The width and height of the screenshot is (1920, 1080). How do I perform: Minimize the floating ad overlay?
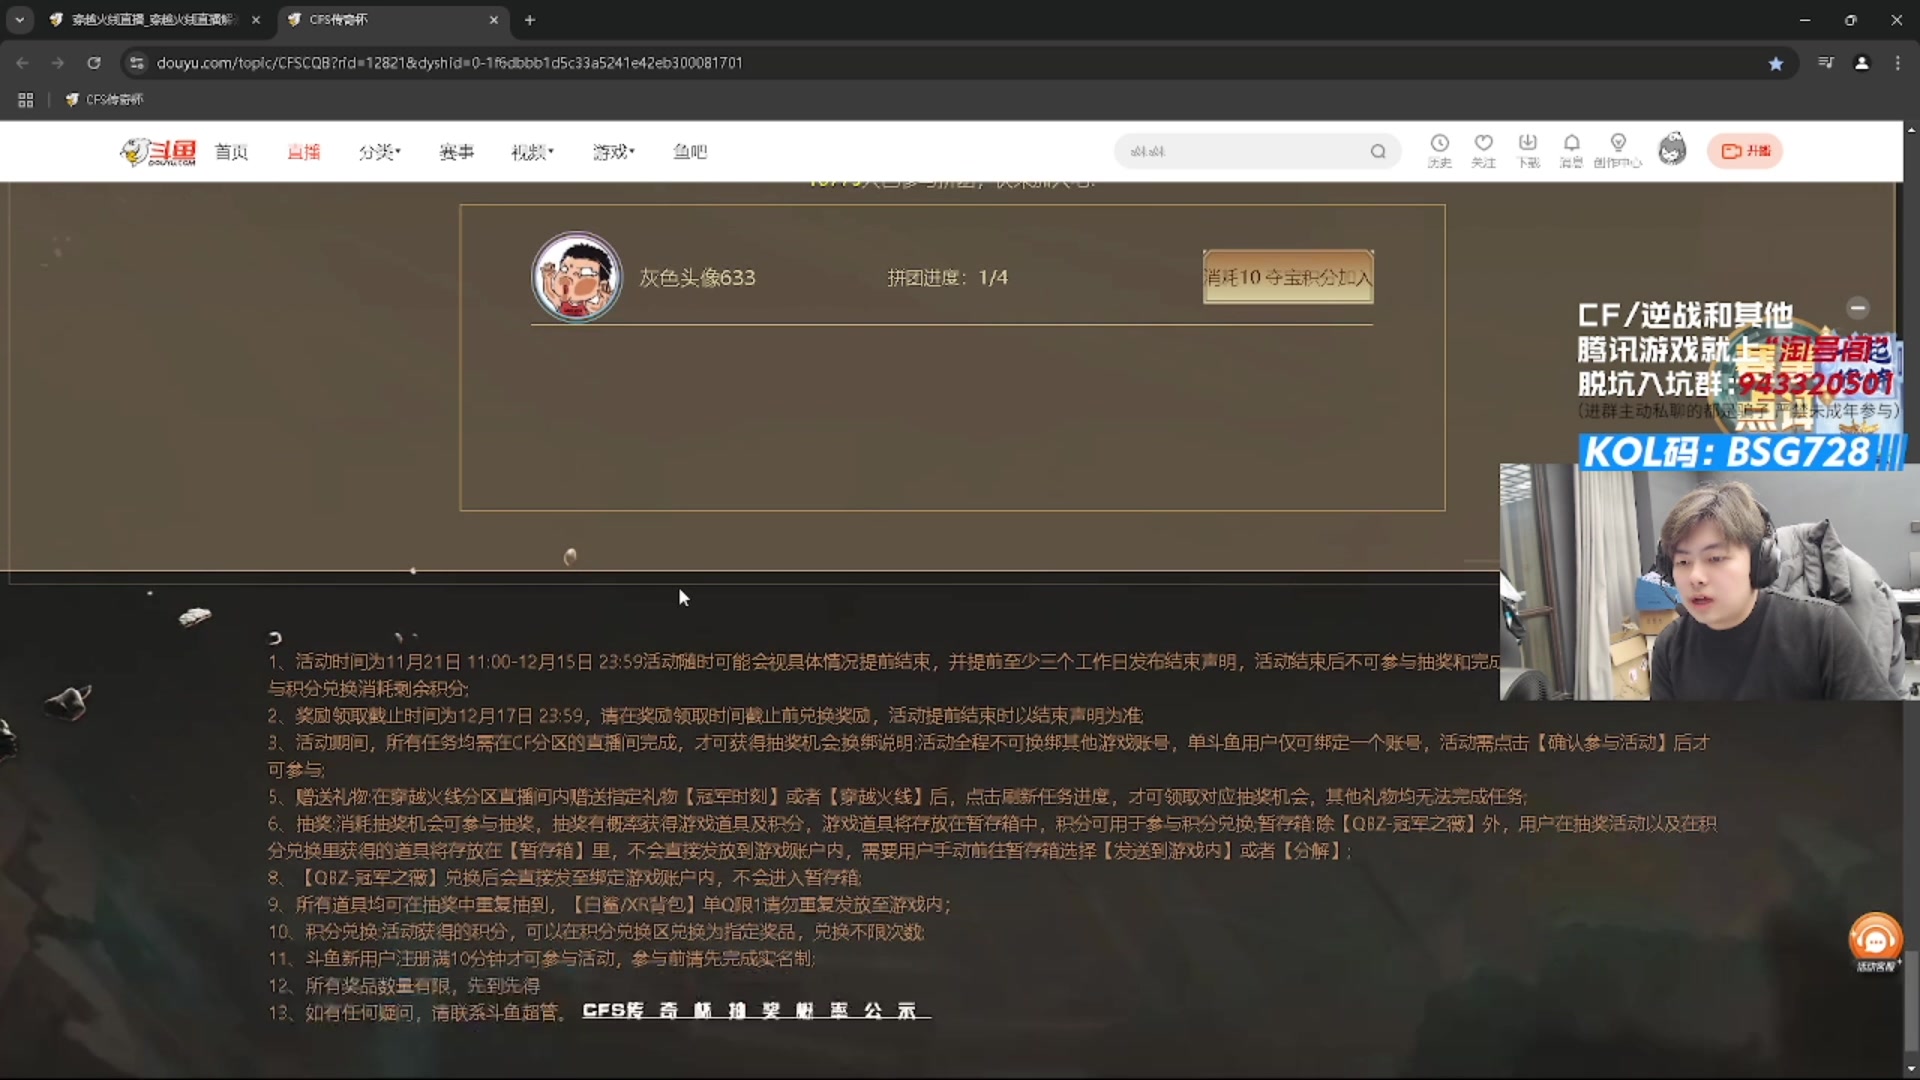pos(1858,308)
